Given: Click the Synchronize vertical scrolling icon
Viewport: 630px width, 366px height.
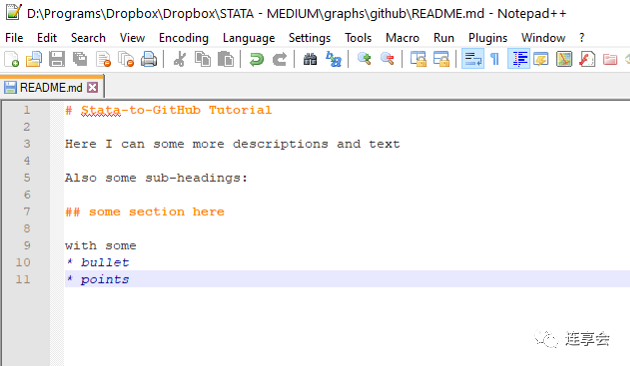Looking at the screenshot, I should (418, 59).
